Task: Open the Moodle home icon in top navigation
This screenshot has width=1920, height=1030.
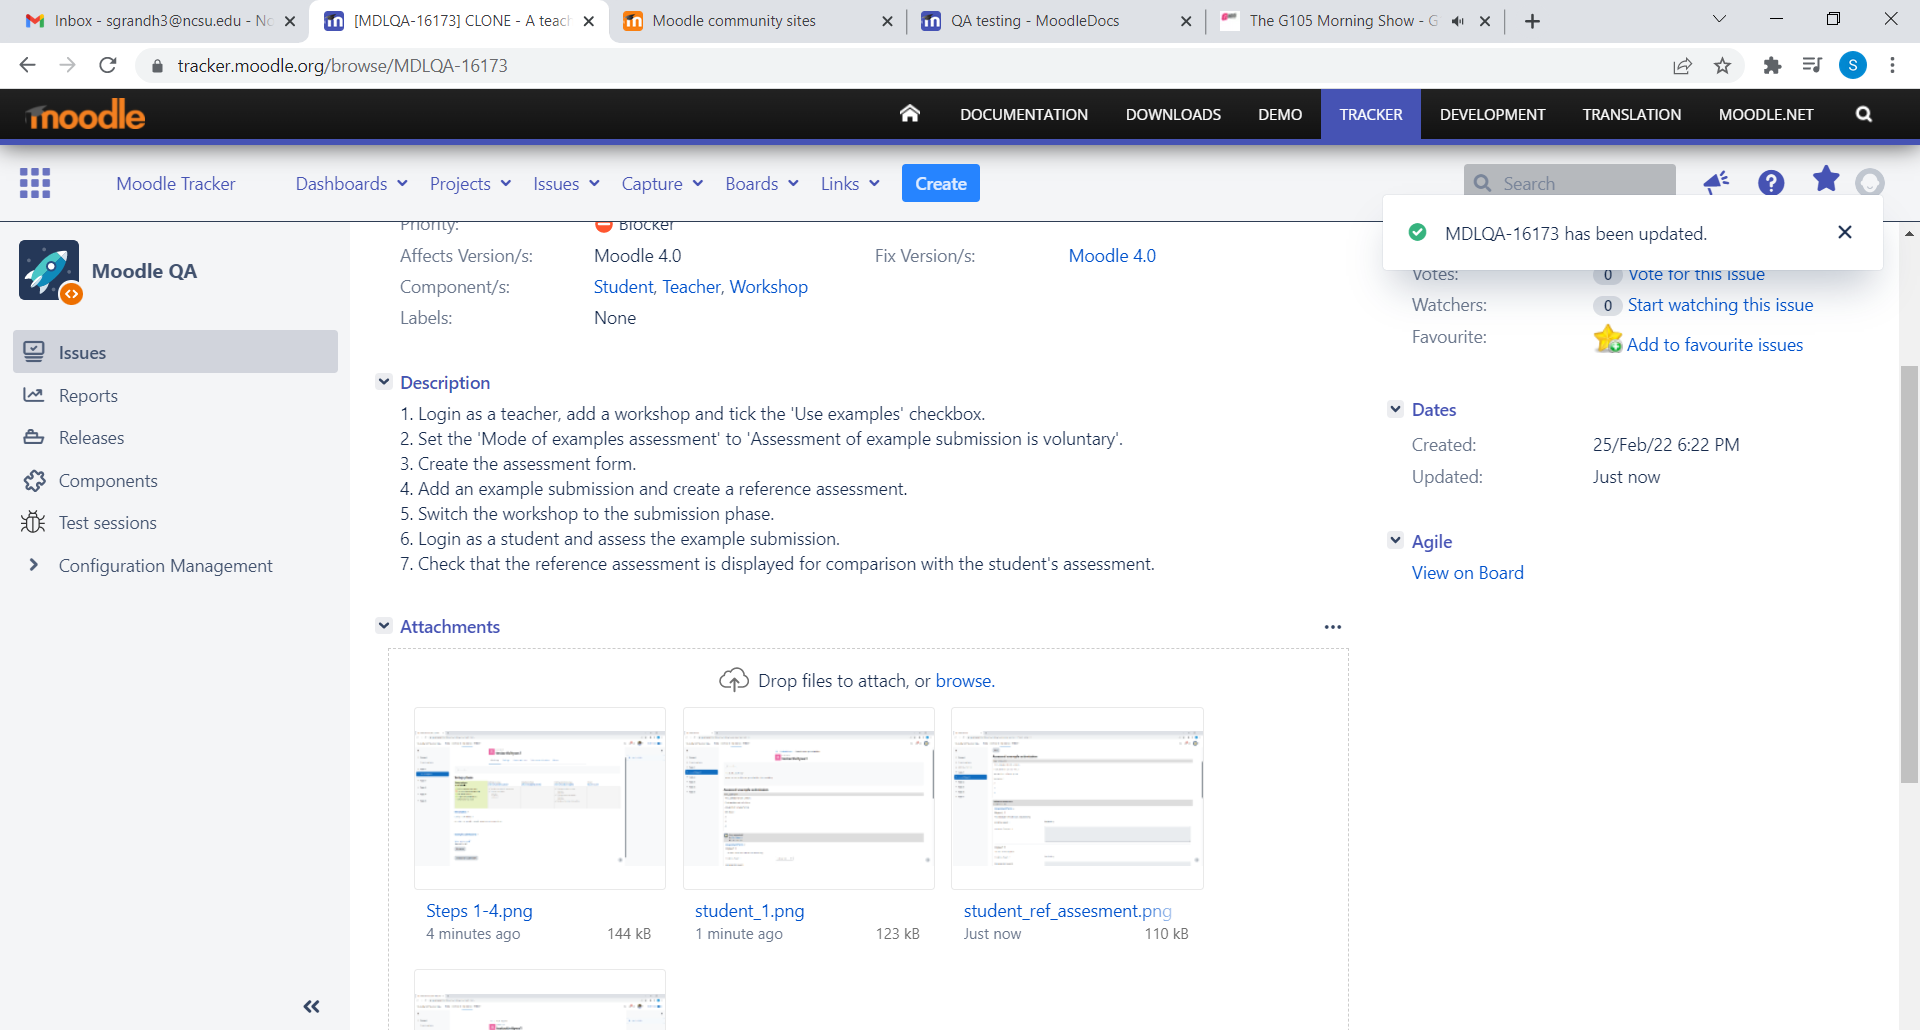Action: click(x=909, y=113)
